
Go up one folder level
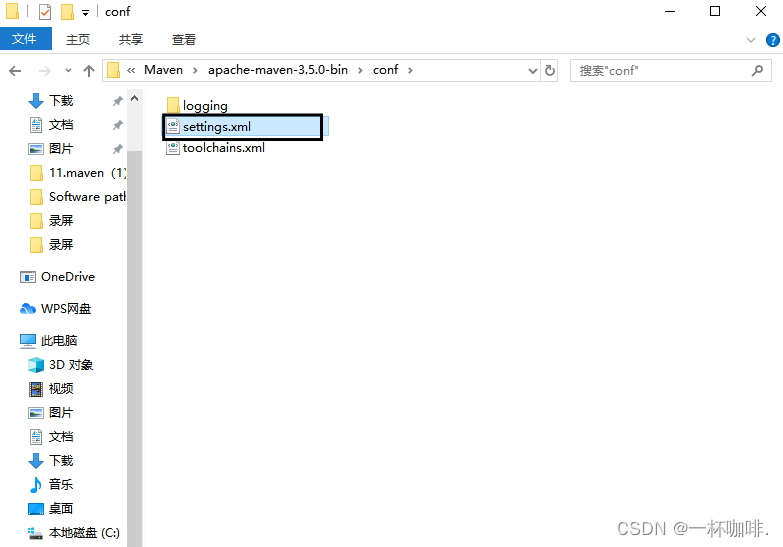89,71
